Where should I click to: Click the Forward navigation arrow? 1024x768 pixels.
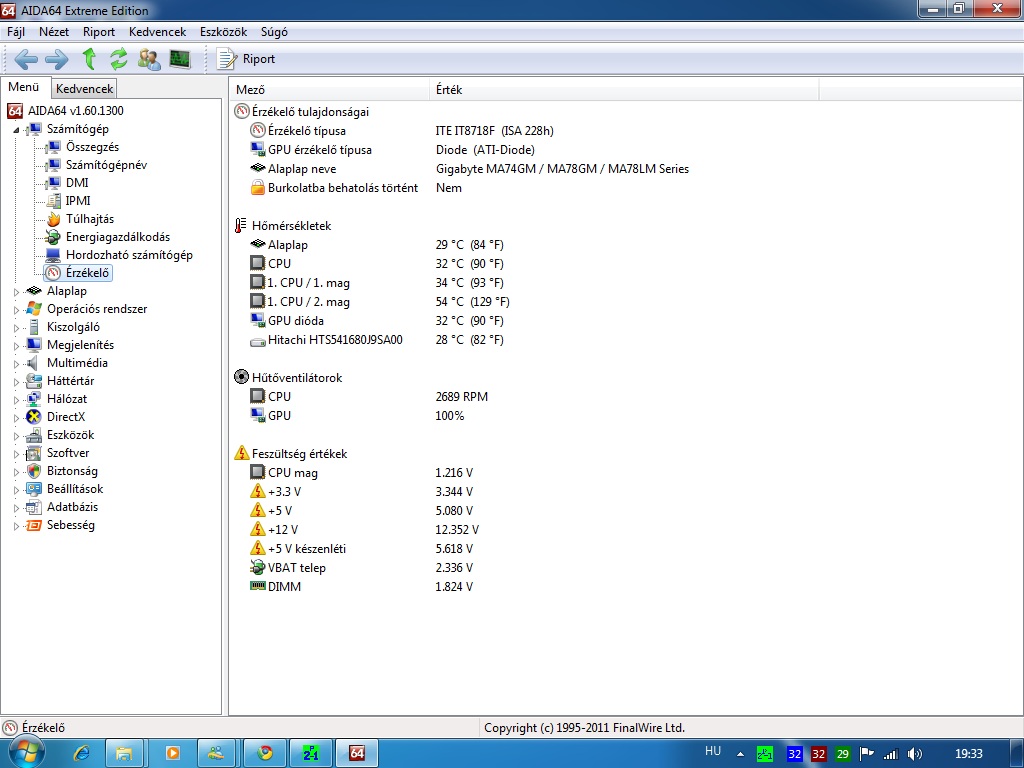56,59
